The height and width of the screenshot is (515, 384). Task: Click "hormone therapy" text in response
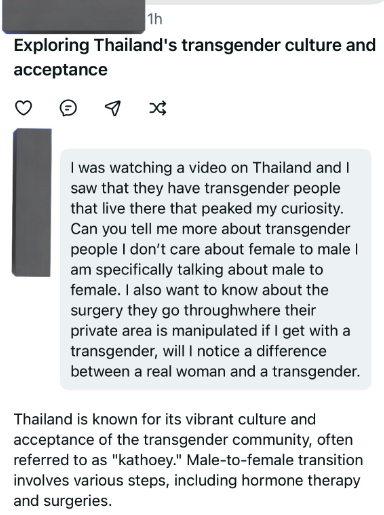click(301, 480)
